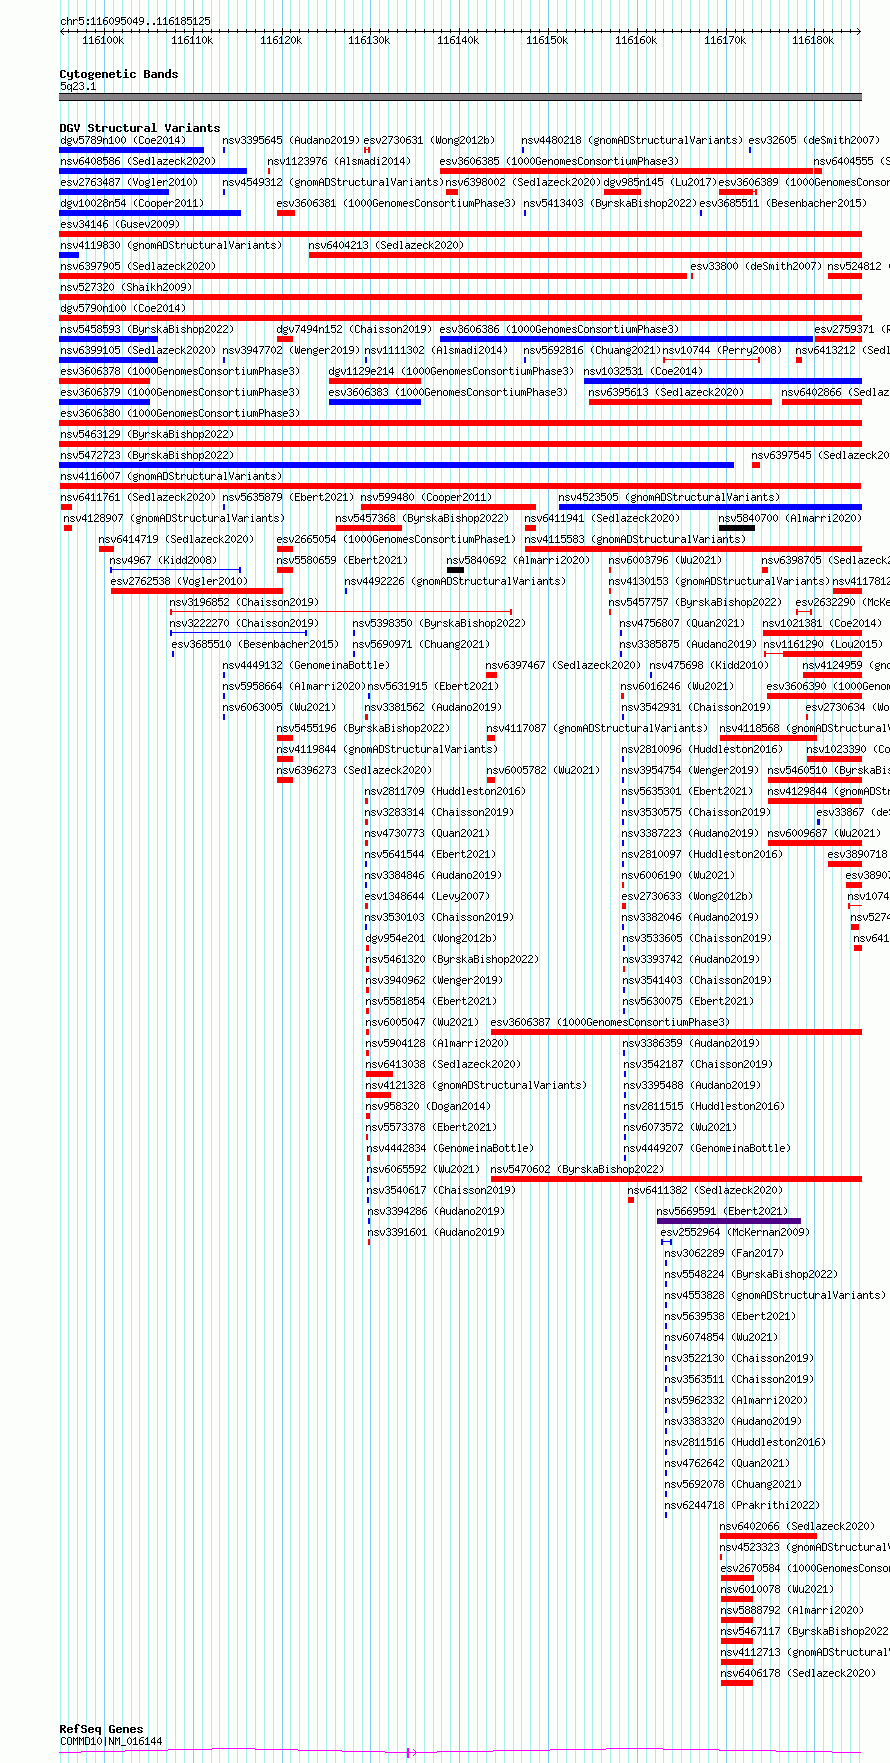This screenshot has width=890, height=1763.
Task: Open variant nsv599480 (Cooper2011)
Action: coord(426,497)
